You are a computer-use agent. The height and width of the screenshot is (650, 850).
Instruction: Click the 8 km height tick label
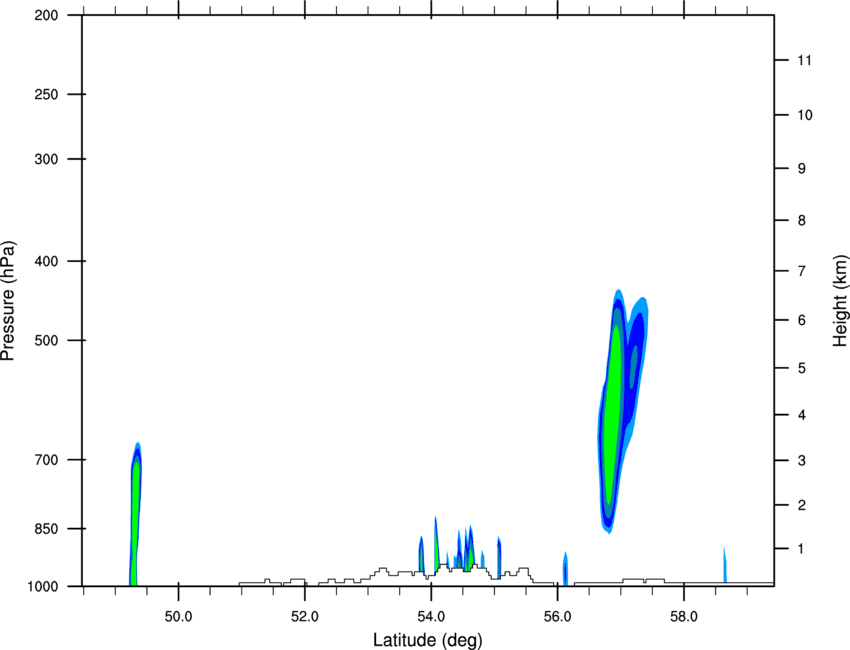pos(802,220)
